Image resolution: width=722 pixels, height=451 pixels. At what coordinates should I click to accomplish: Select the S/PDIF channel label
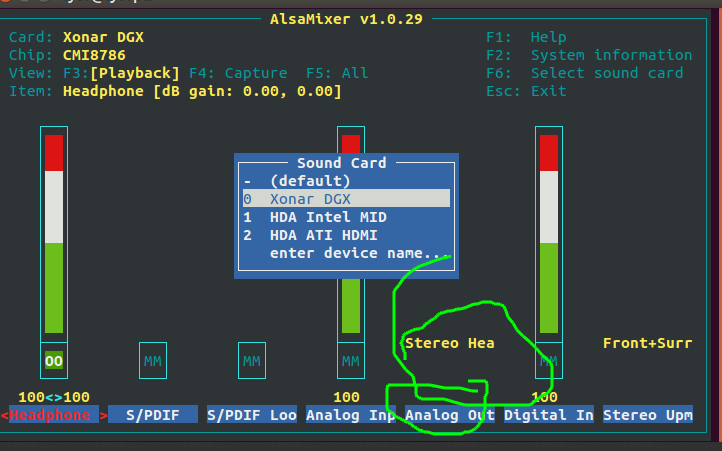click(153, 415)
